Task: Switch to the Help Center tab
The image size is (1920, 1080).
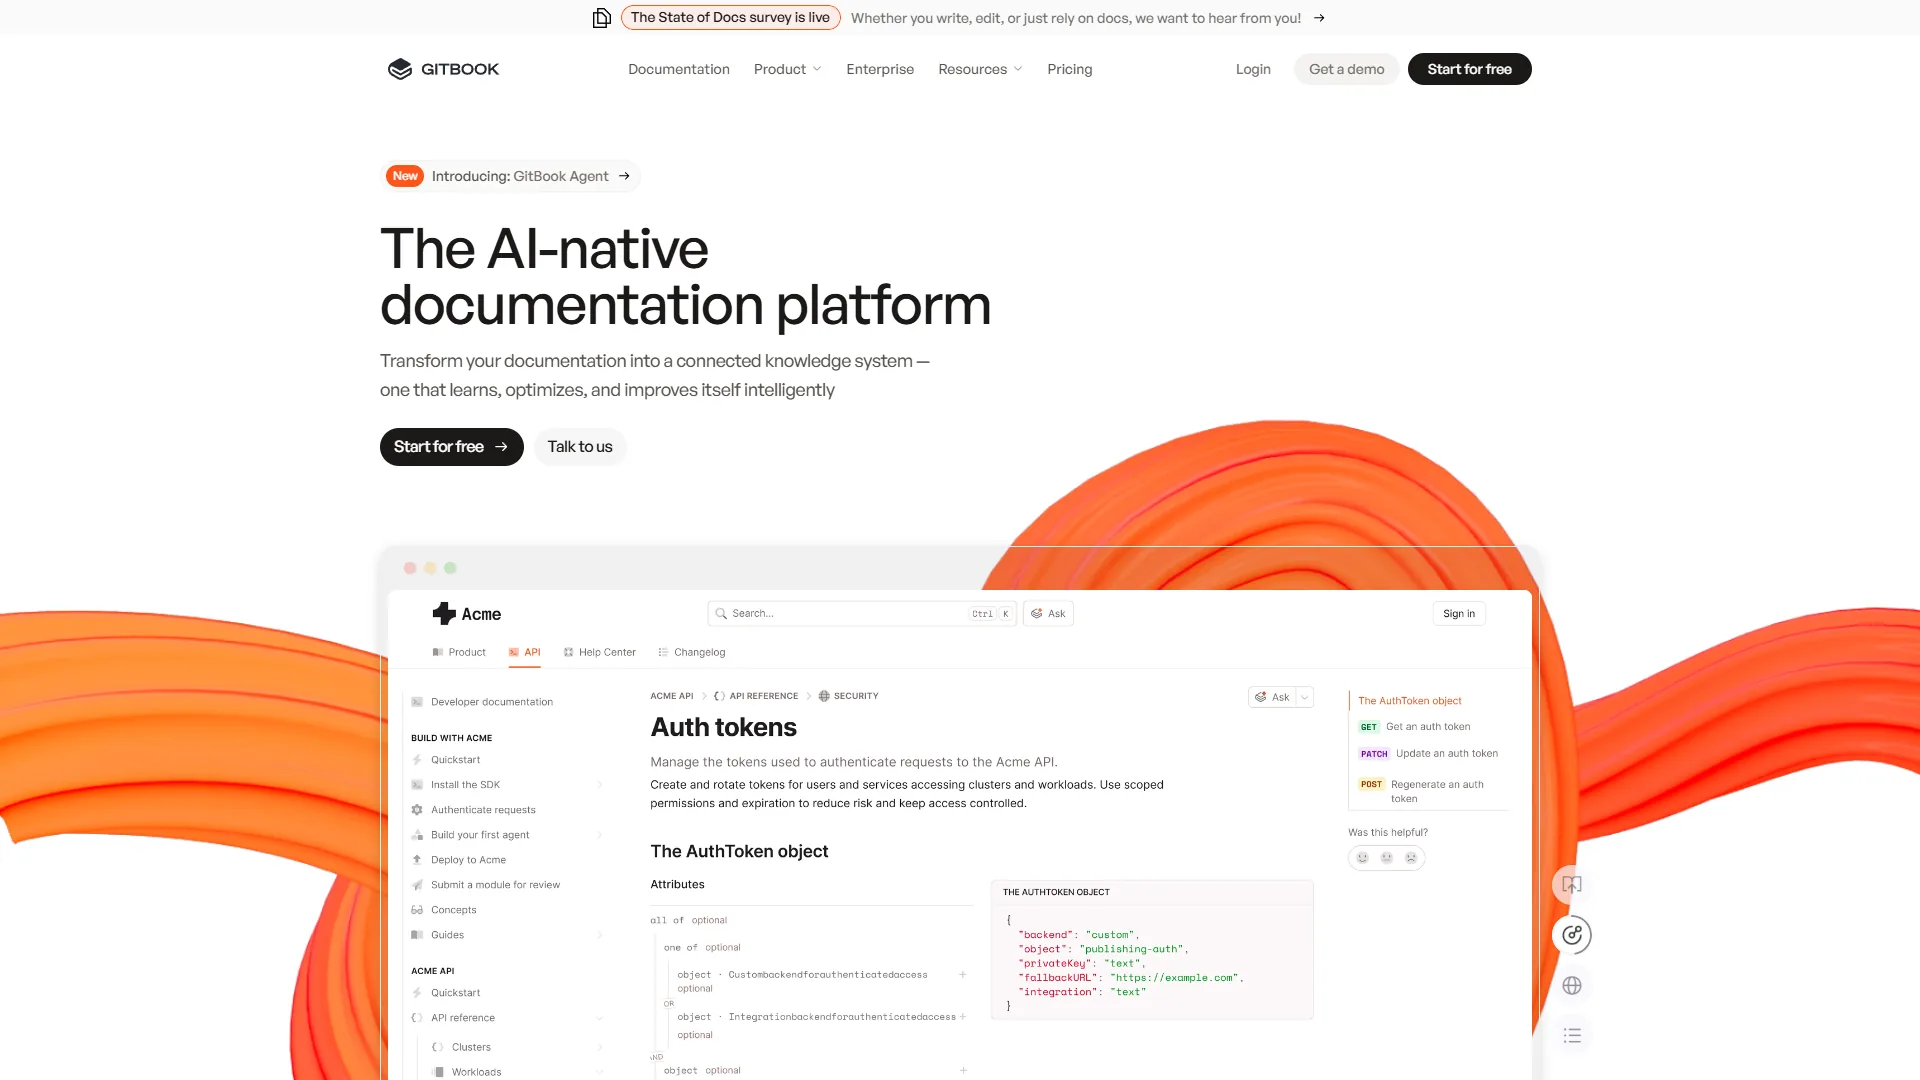Action: 600,652
